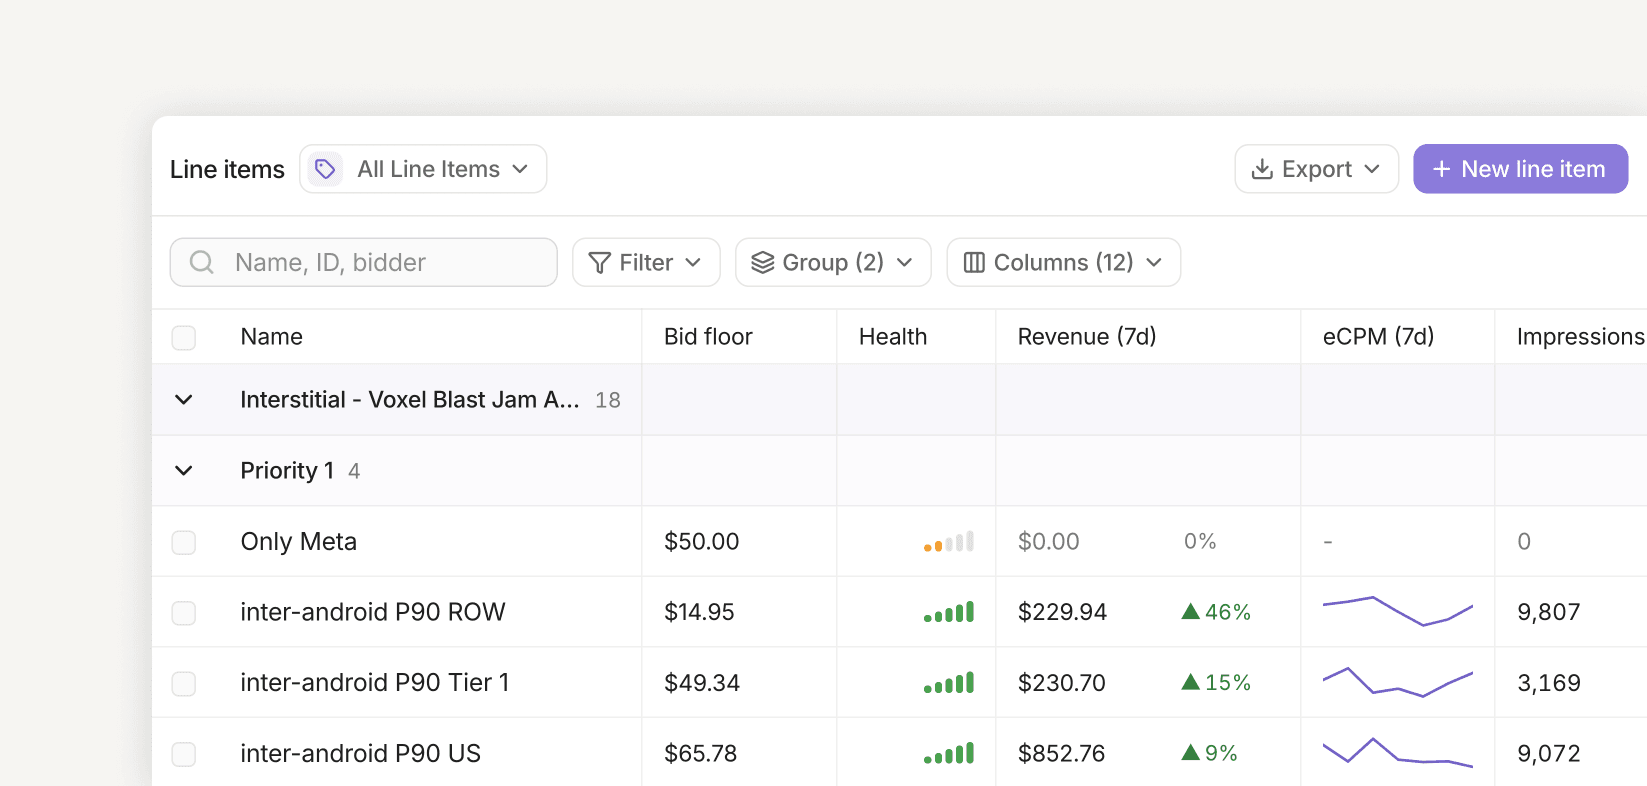The height and width of the screenshot is (786, 1647).
Task: Click eCPM sparkline for inter-android P90 ROW
Action: point(1398,611)
